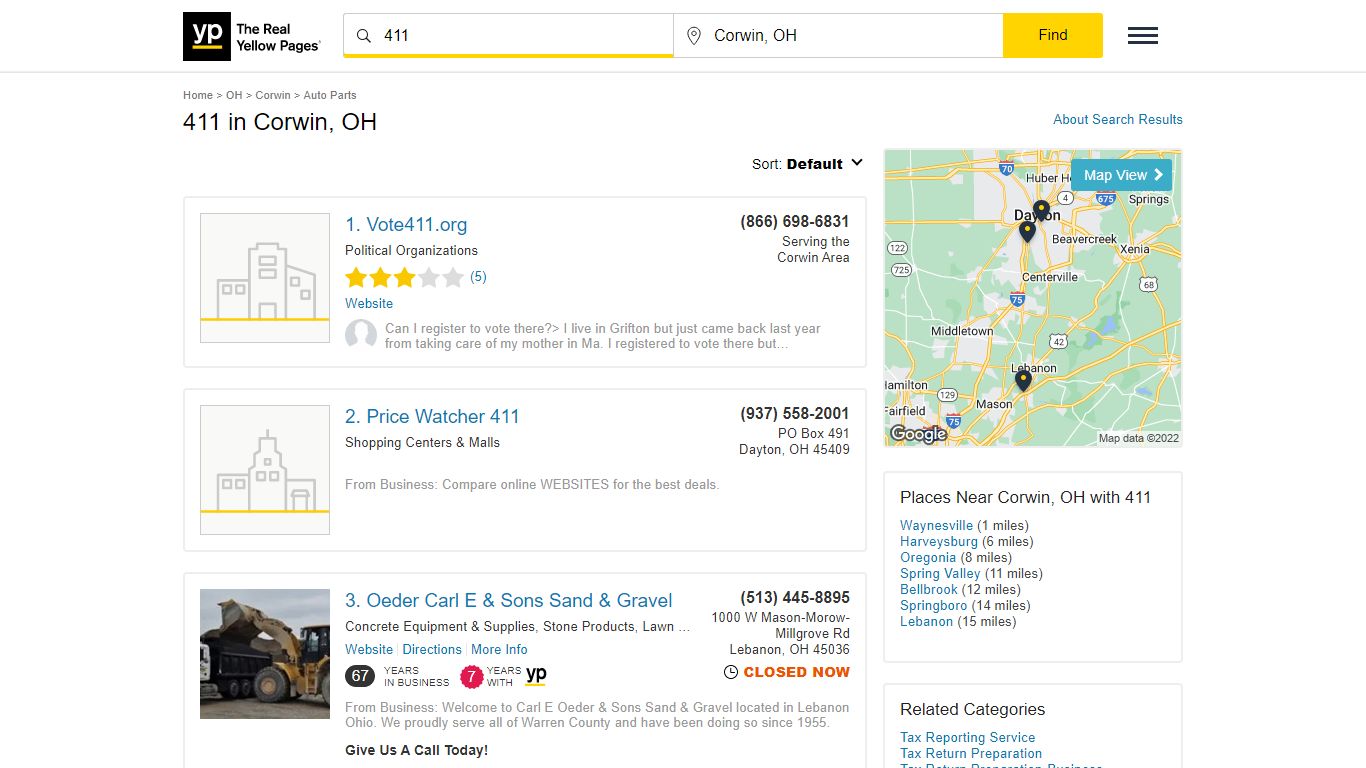Viewport: 1366px width, 768px height.
Task: Click phone number (513) 445-8895
Action: point(795,597)
